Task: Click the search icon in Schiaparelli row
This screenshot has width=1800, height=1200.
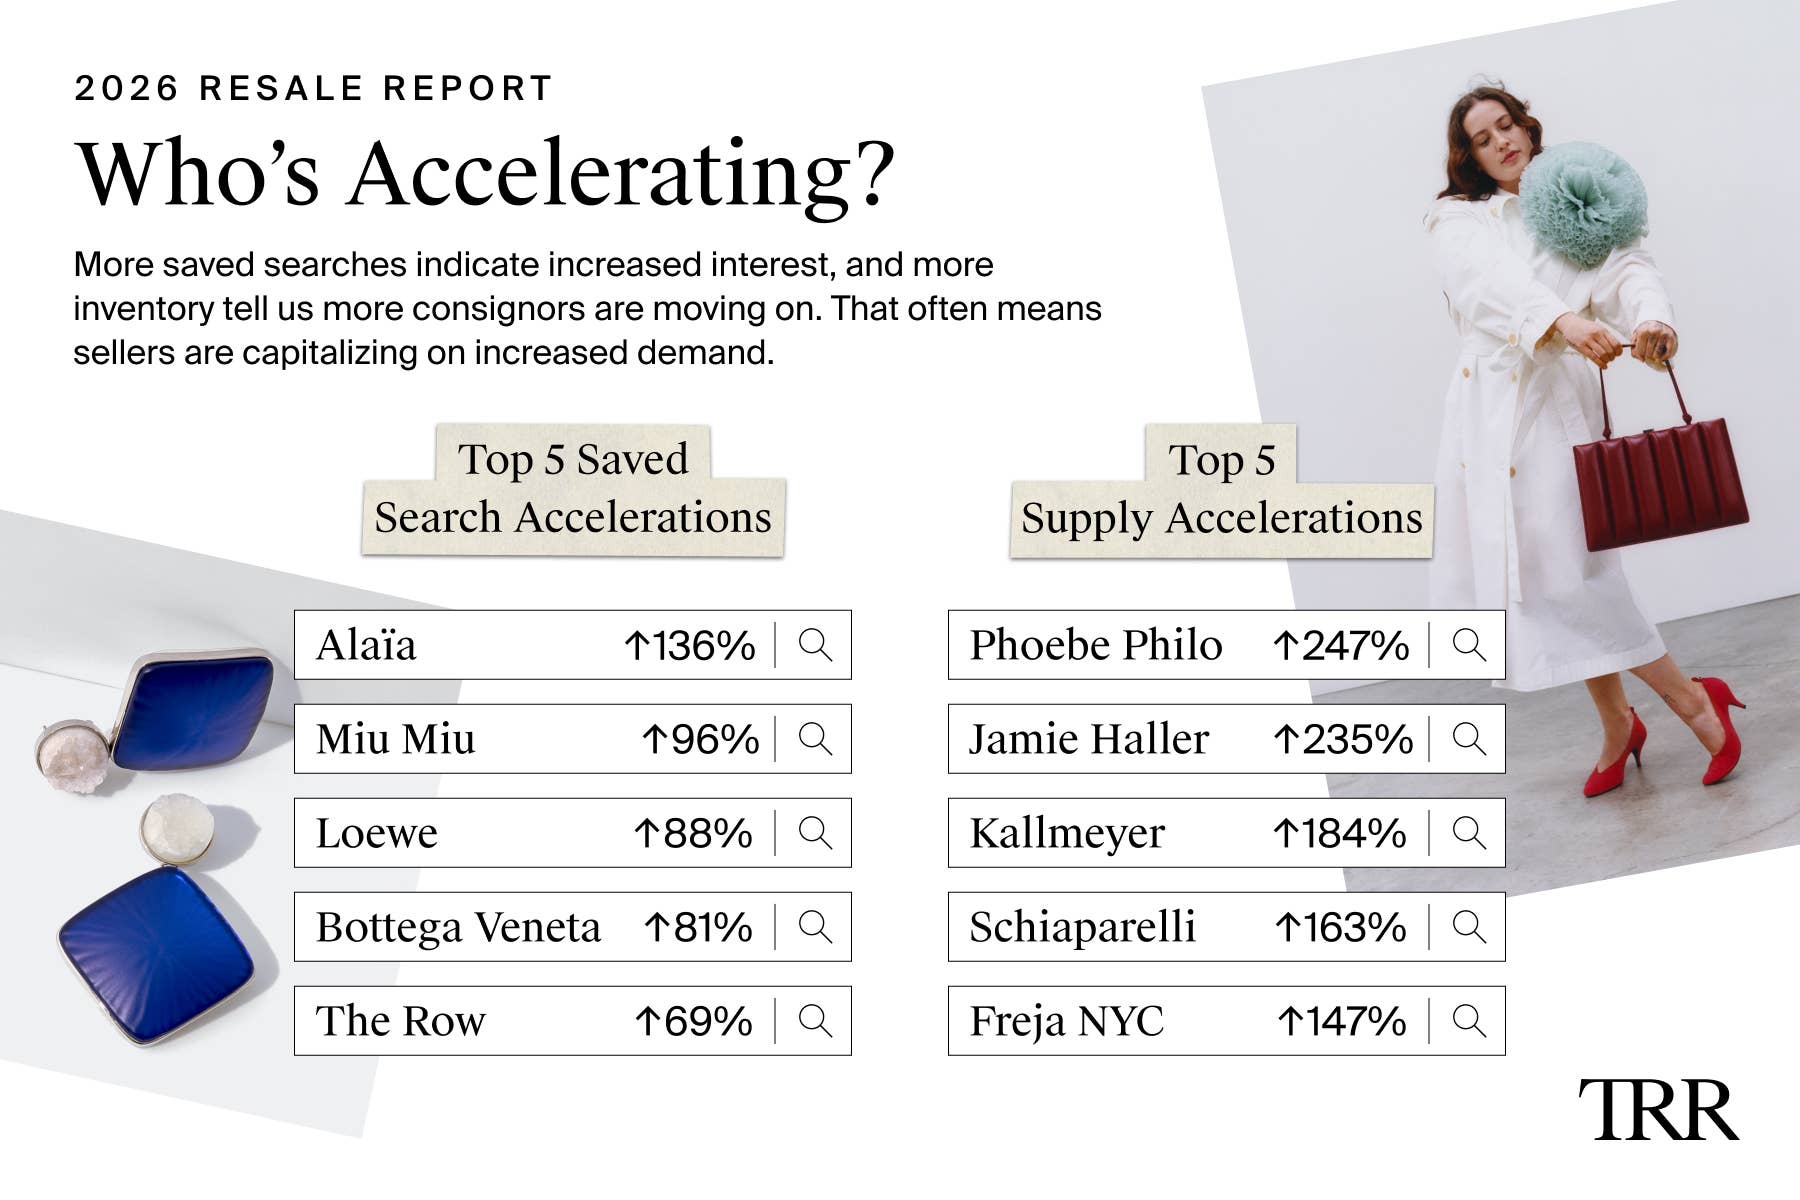Action: point(1469,927)
